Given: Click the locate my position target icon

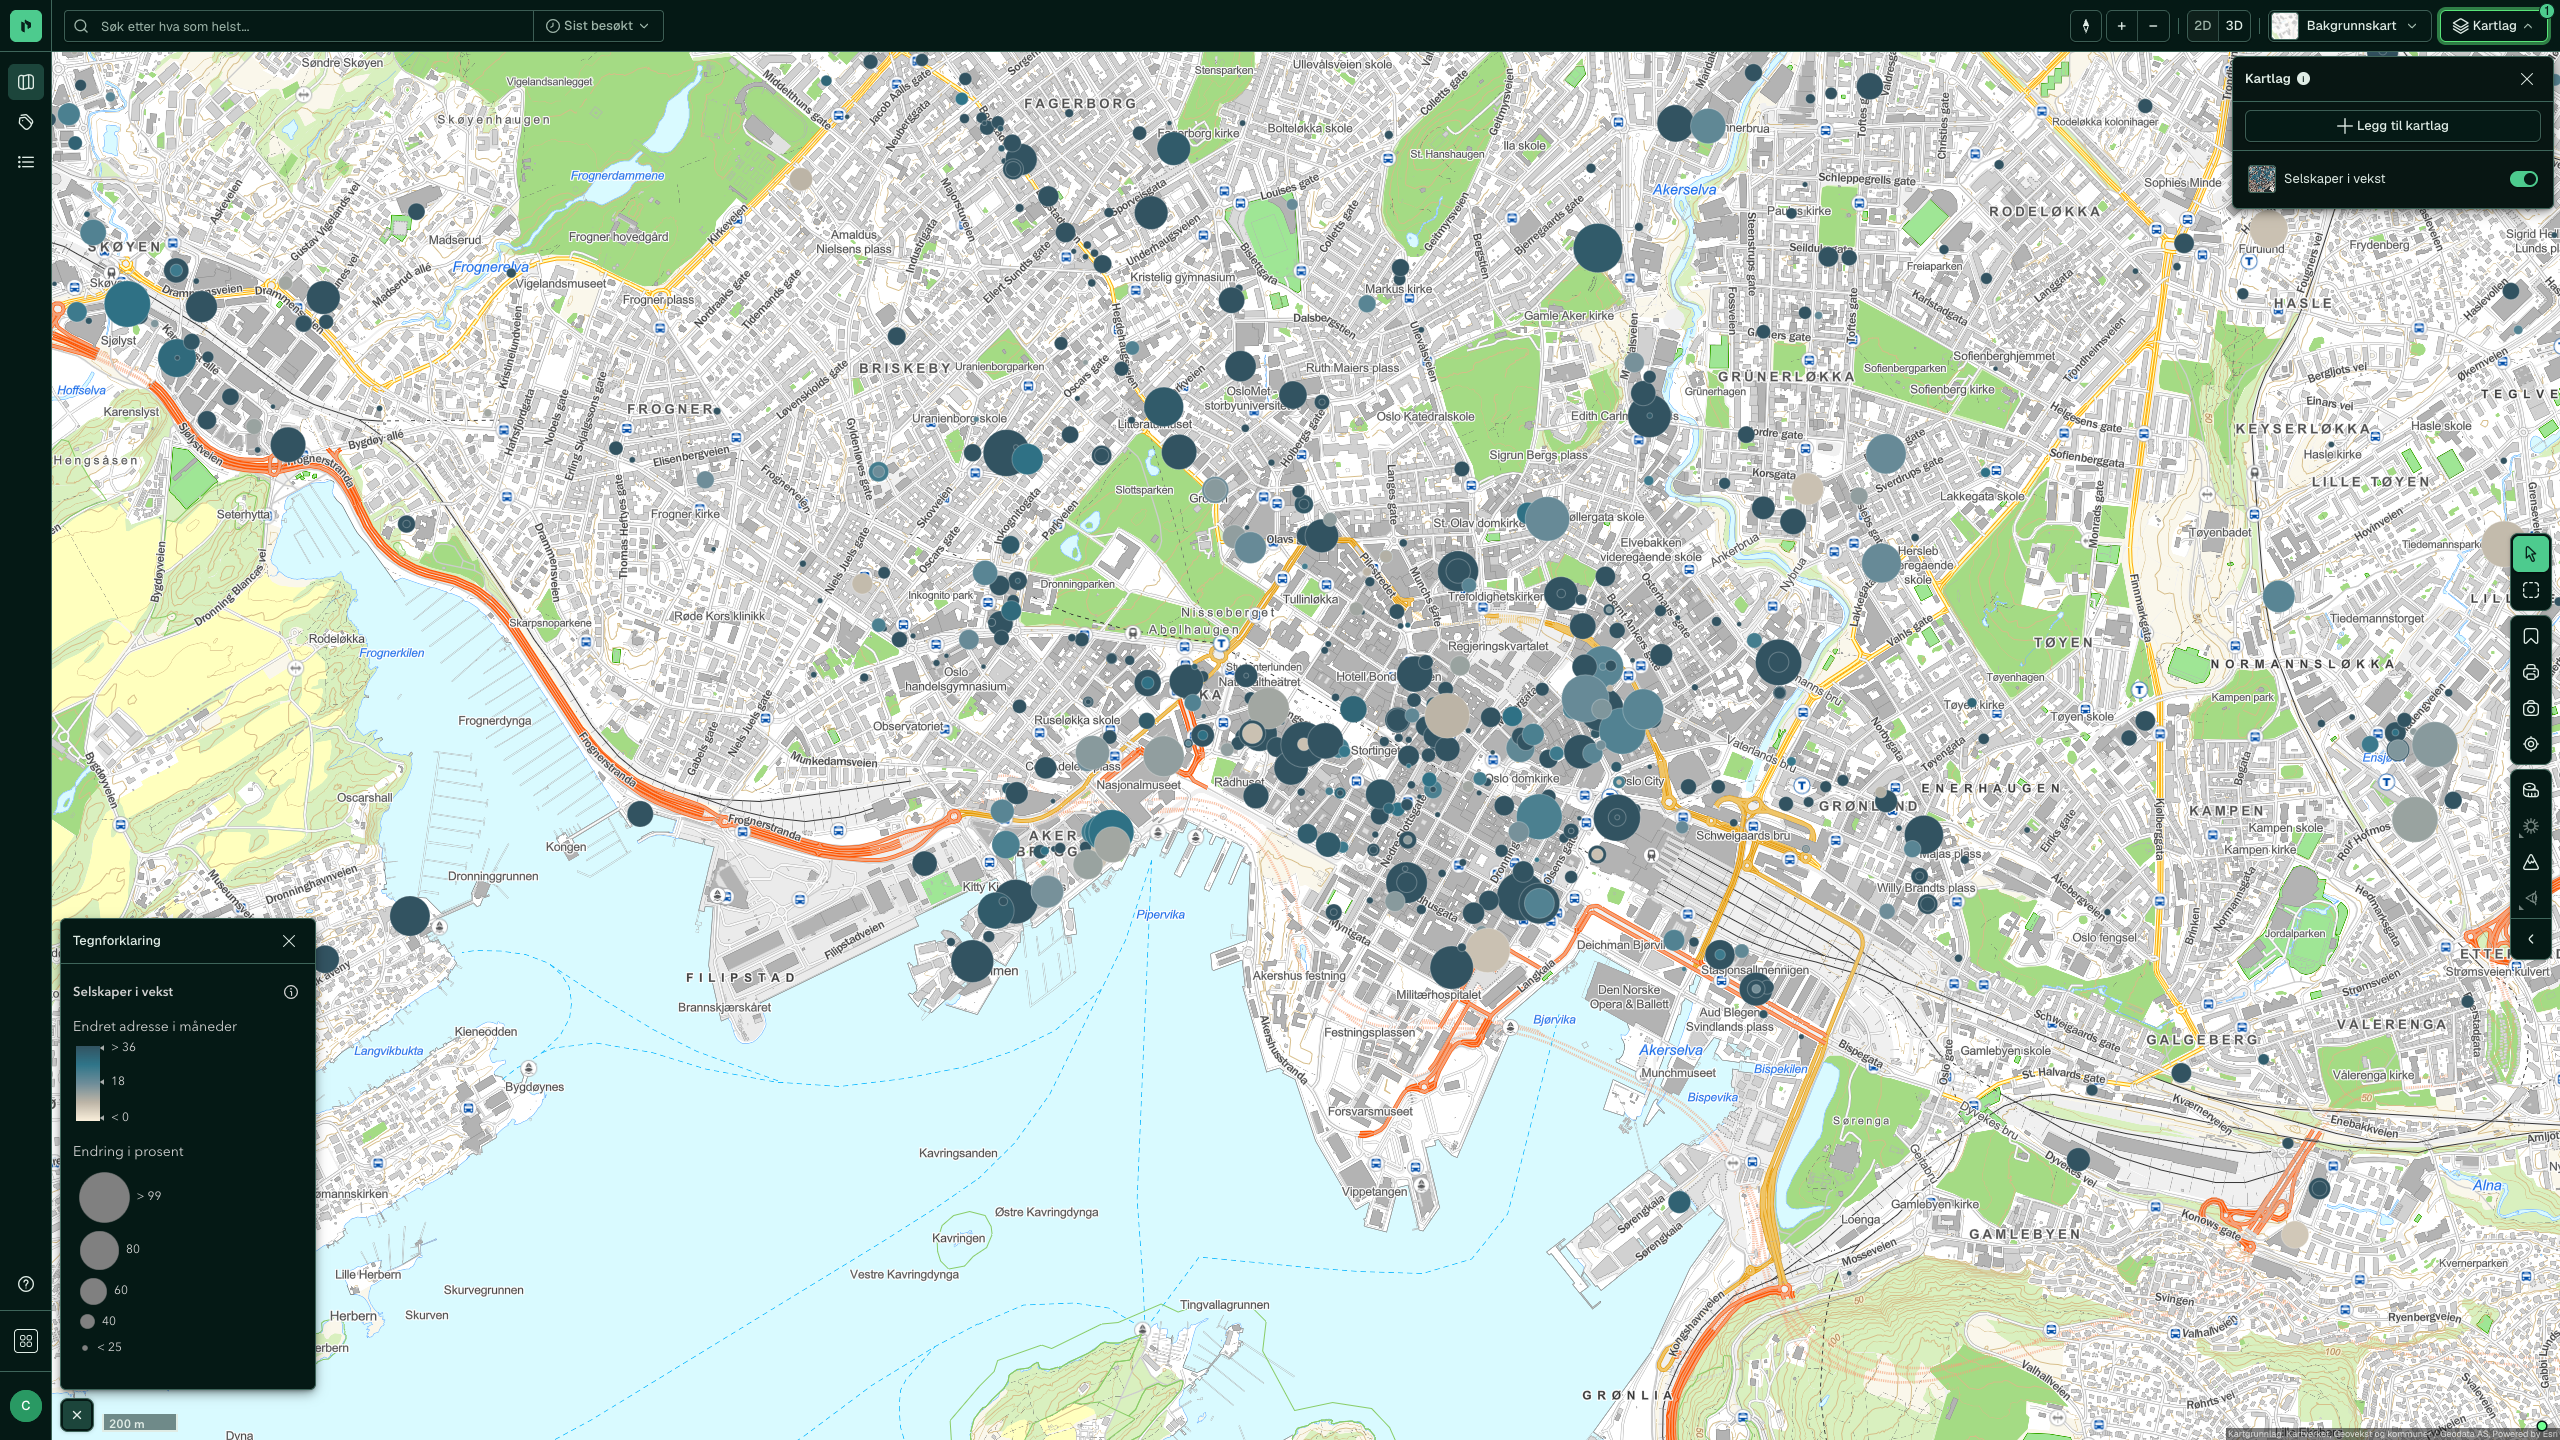Looking at the screenshot, I should coord(2531,745).
